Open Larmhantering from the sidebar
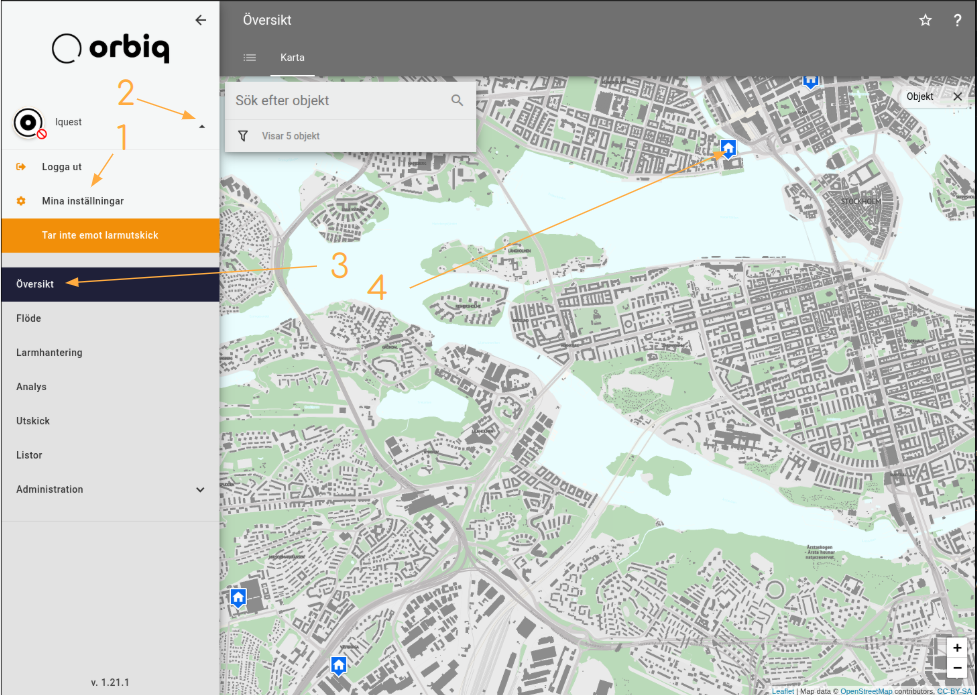977x695 pixels. pos(50,353)
